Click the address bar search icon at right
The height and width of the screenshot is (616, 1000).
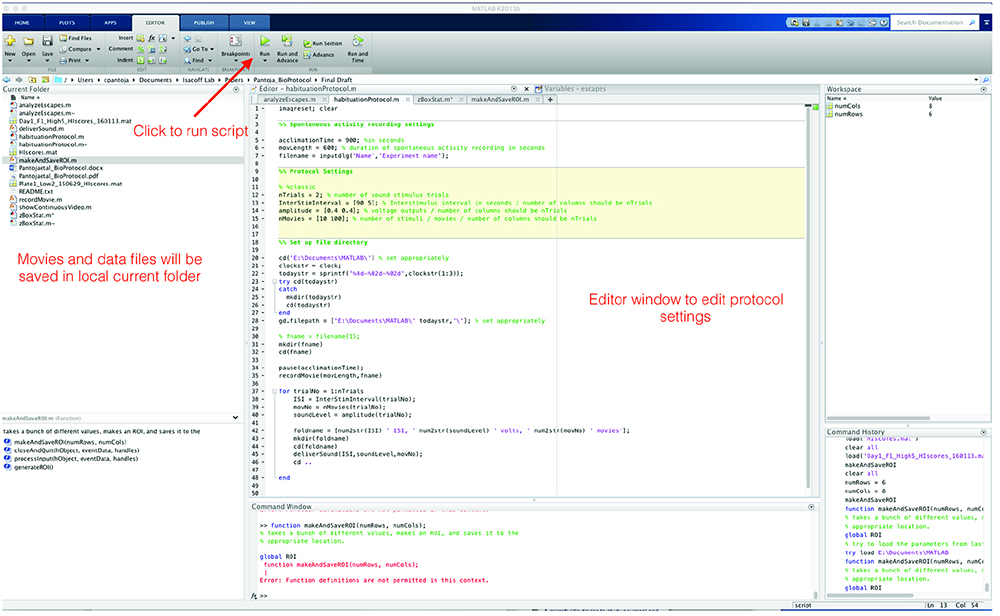[986, 80]
